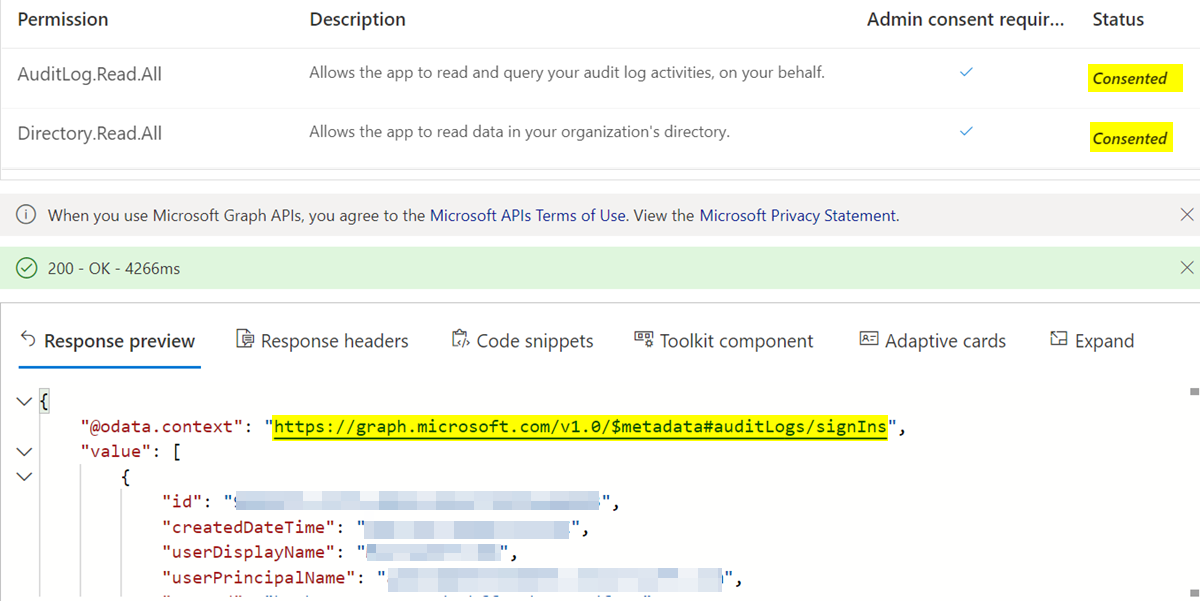Click the Consented status for Directory.Read.All
Image resolution: width=1200 pixels, height=601 pixels.
(x=1130, y=138)
